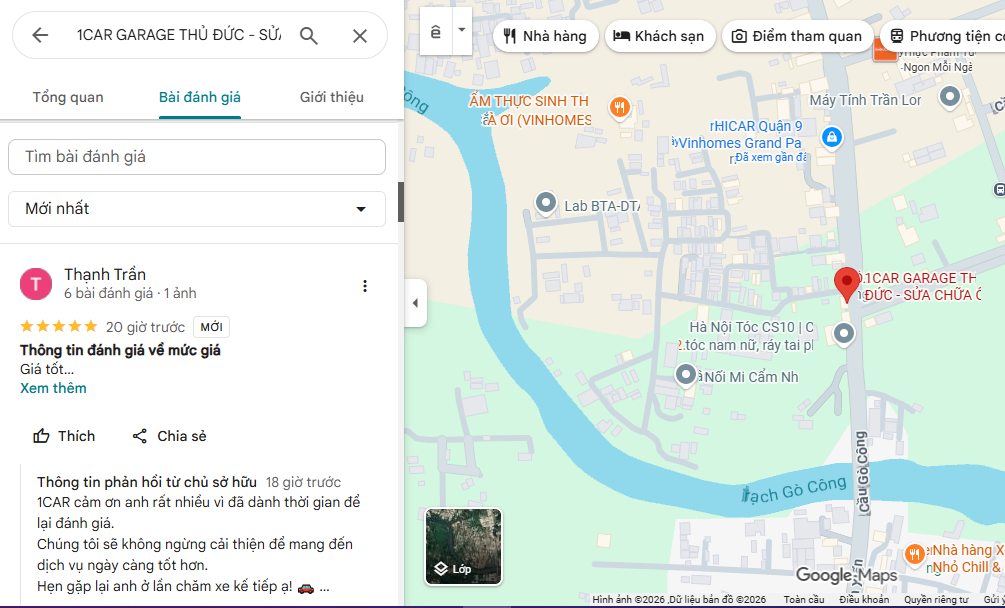Filter map by Nhà hàng

click(545, 36)
